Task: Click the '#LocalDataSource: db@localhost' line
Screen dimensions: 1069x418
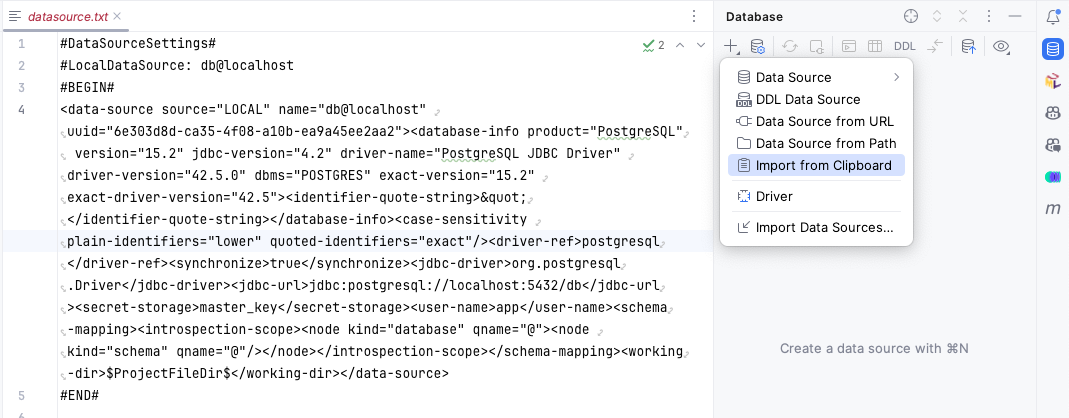Action: pos(177,65)
